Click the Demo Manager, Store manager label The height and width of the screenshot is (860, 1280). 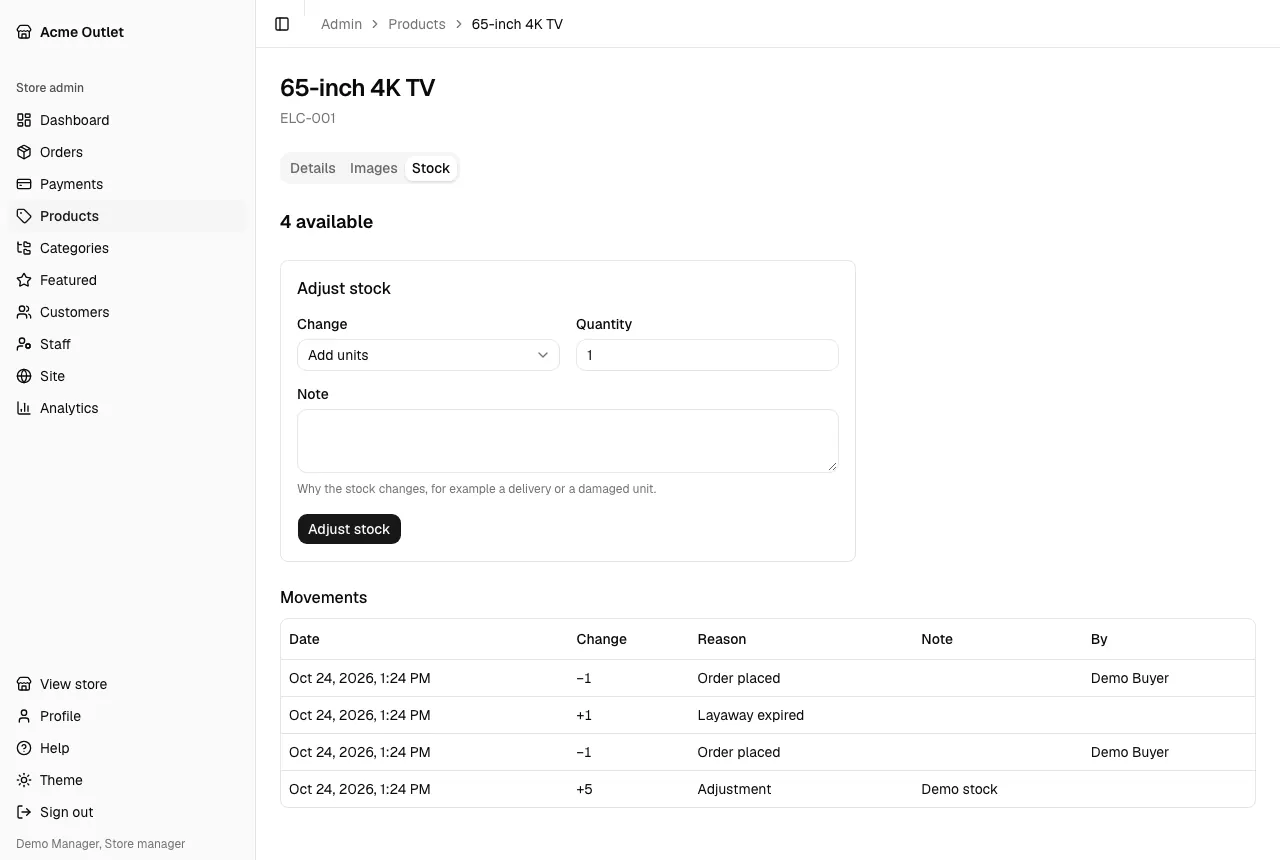101,844
